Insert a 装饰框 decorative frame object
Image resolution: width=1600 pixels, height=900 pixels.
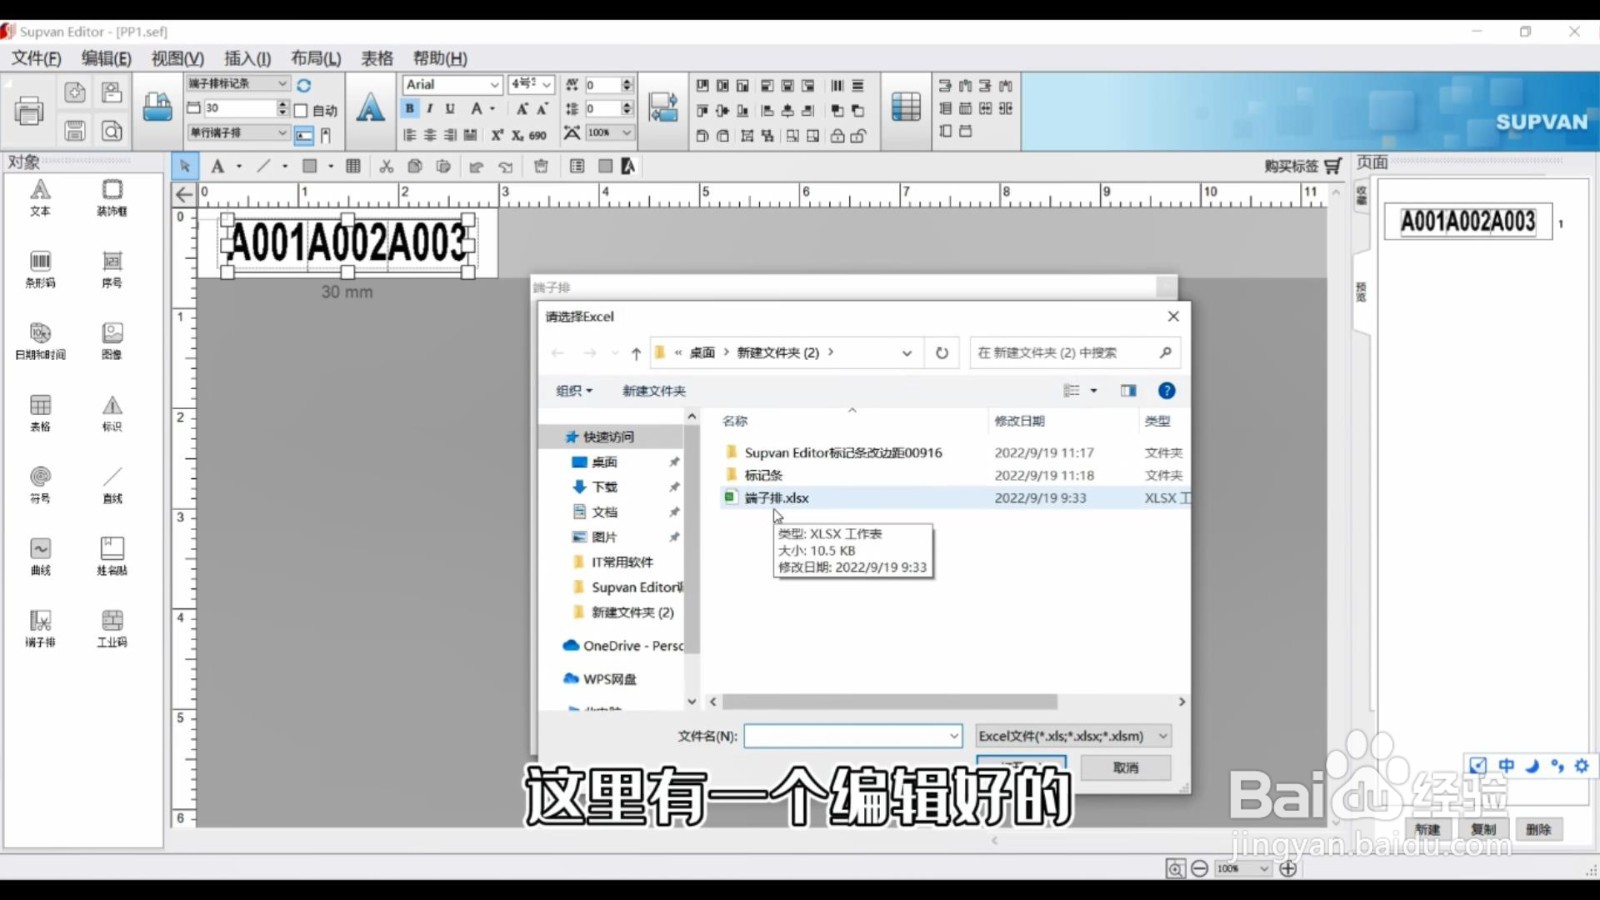tap(112, 198)
